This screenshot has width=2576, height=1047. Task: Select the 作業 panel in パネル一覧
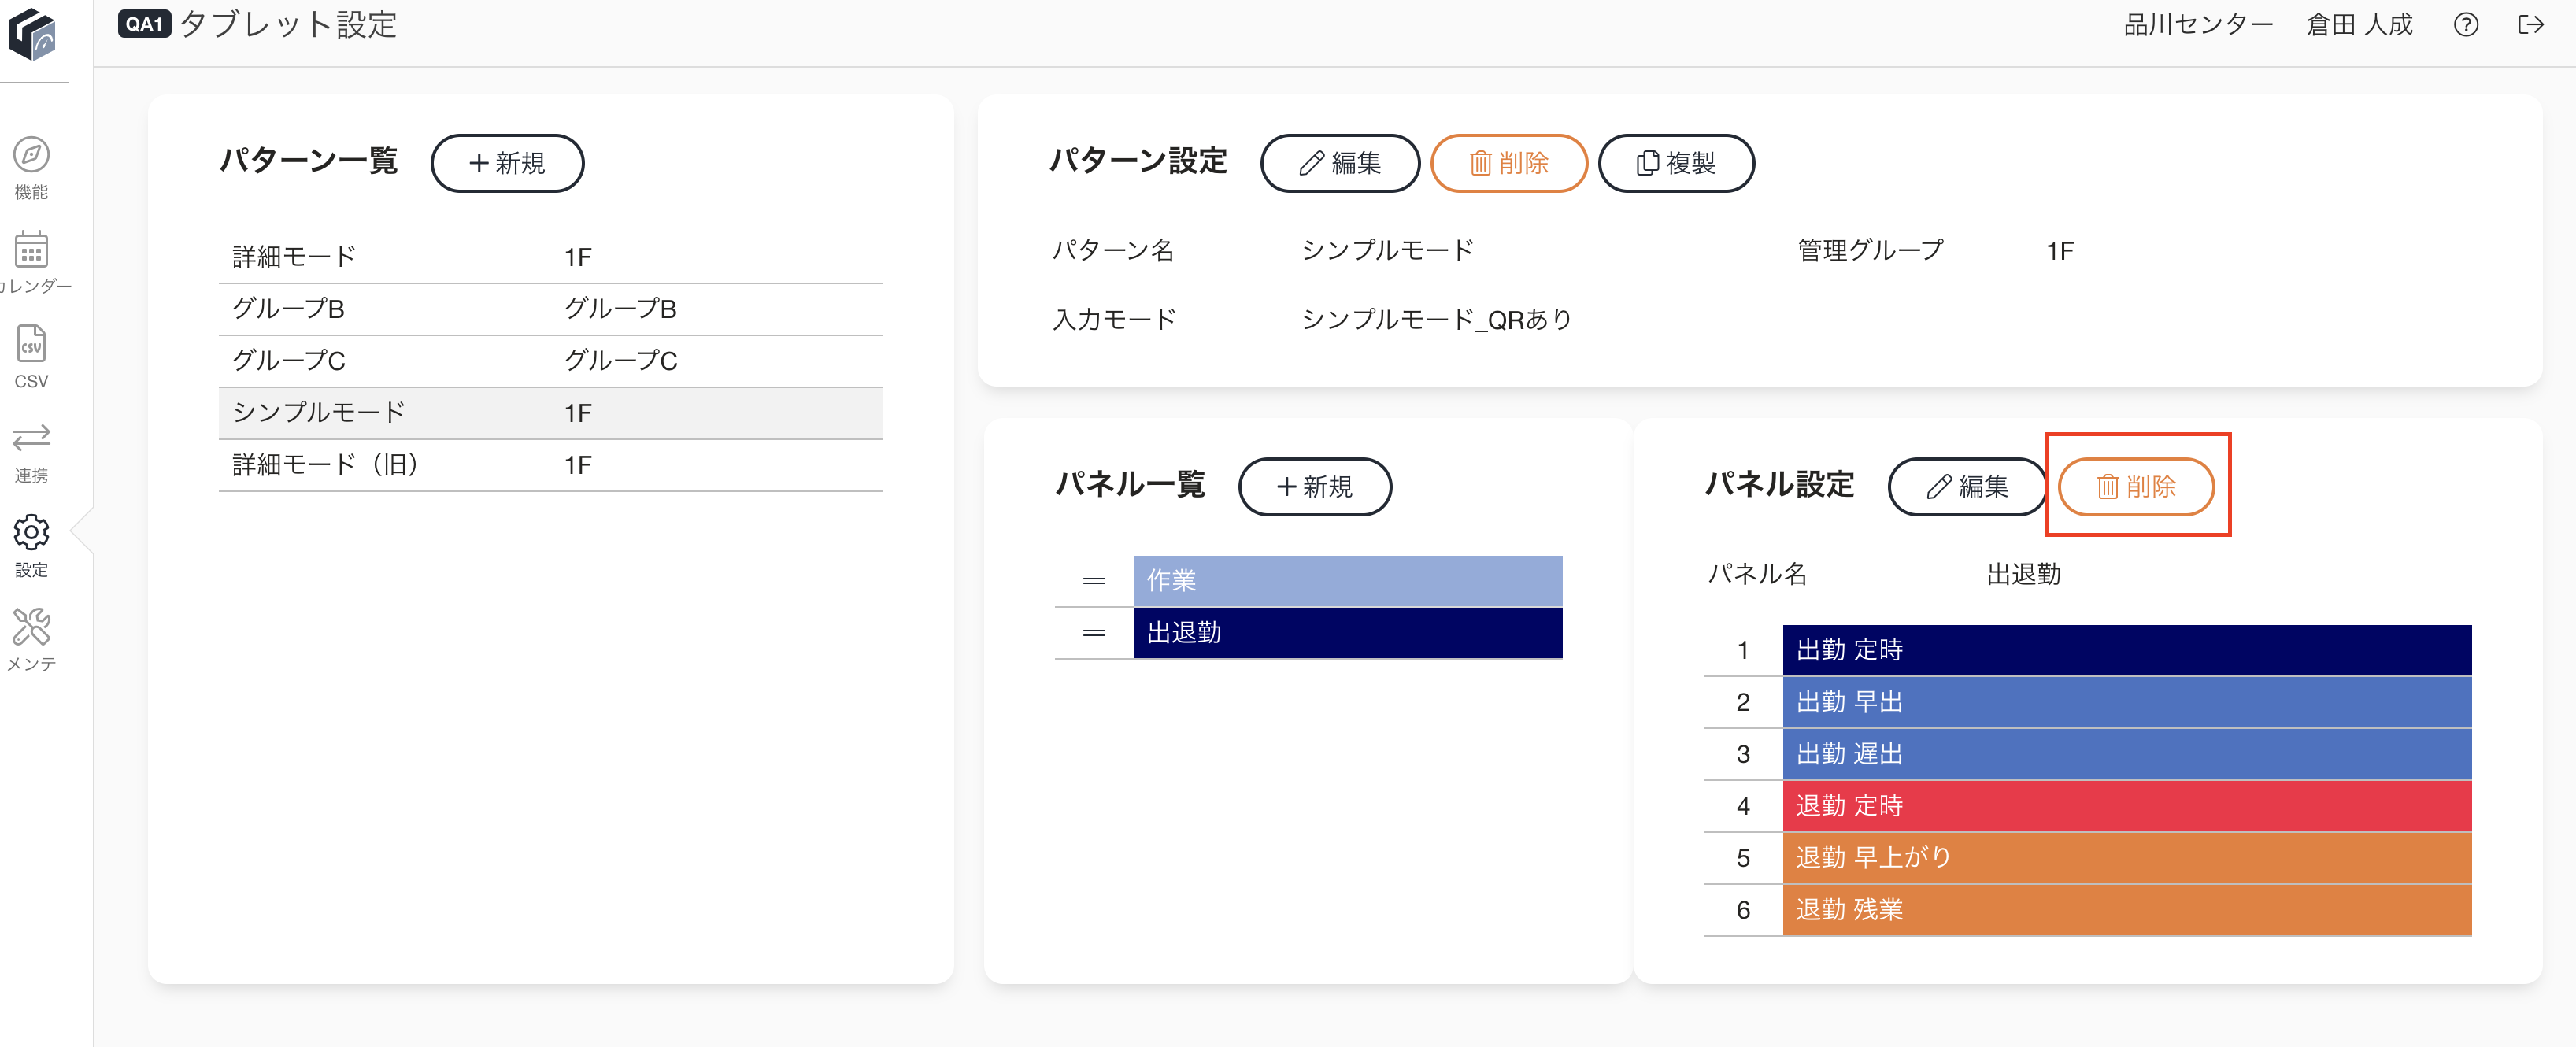[x=1347, y=581]
